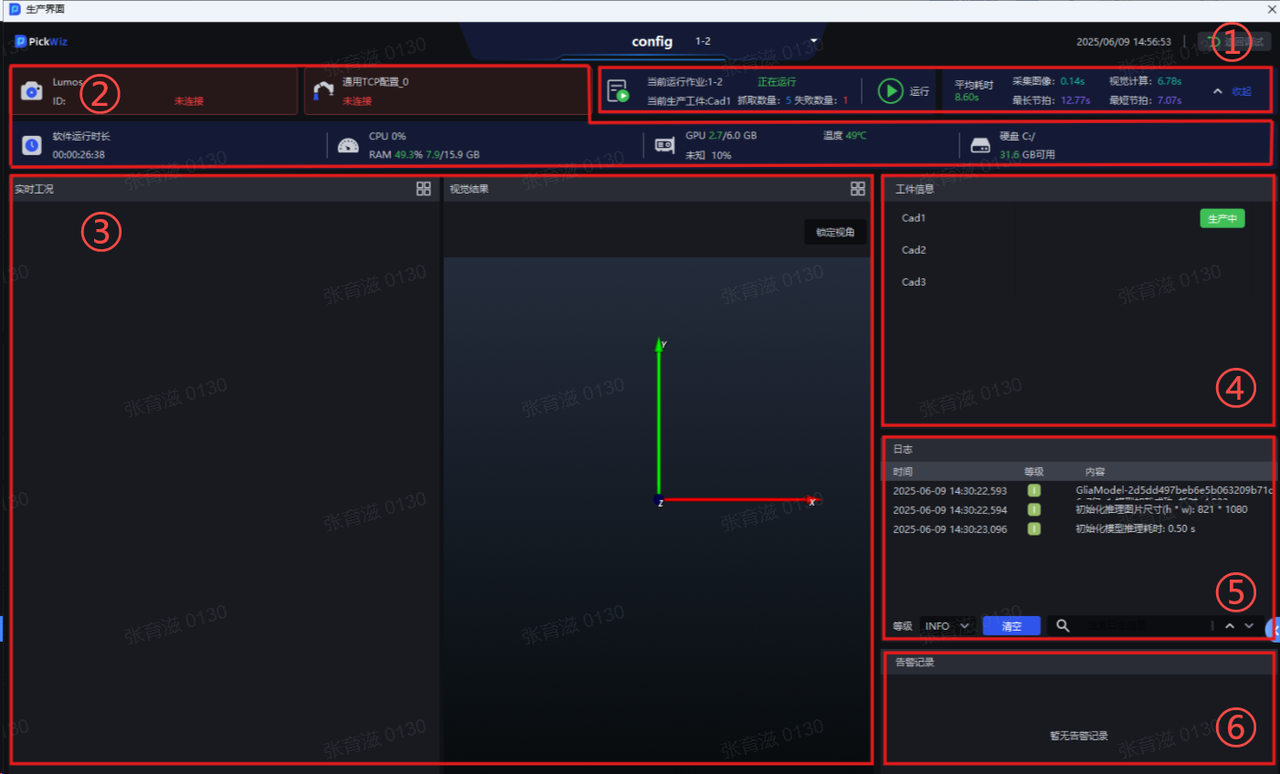Click the hard disk C: icon

point(980,146)
